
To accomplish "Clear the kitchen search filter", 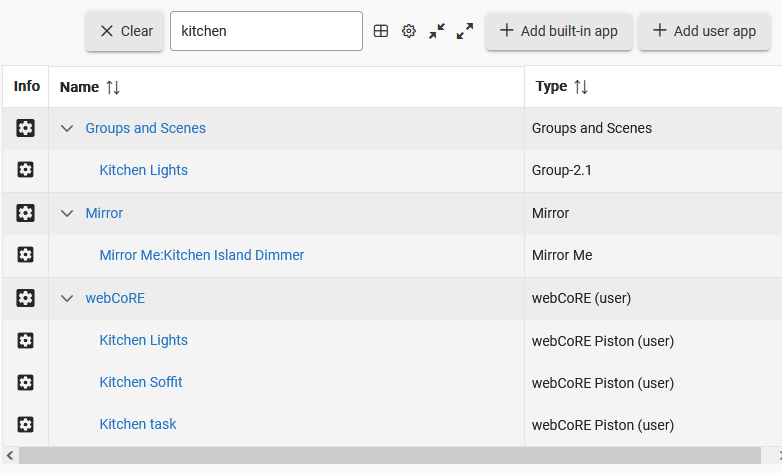I will point(125,31).
